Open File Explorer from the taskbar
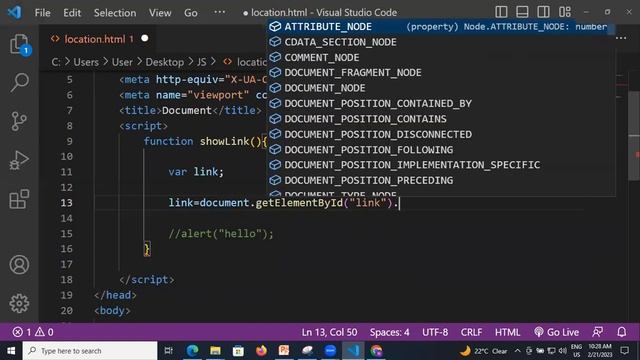The height and width of the screenshot is (360, 640). point(215,351)
